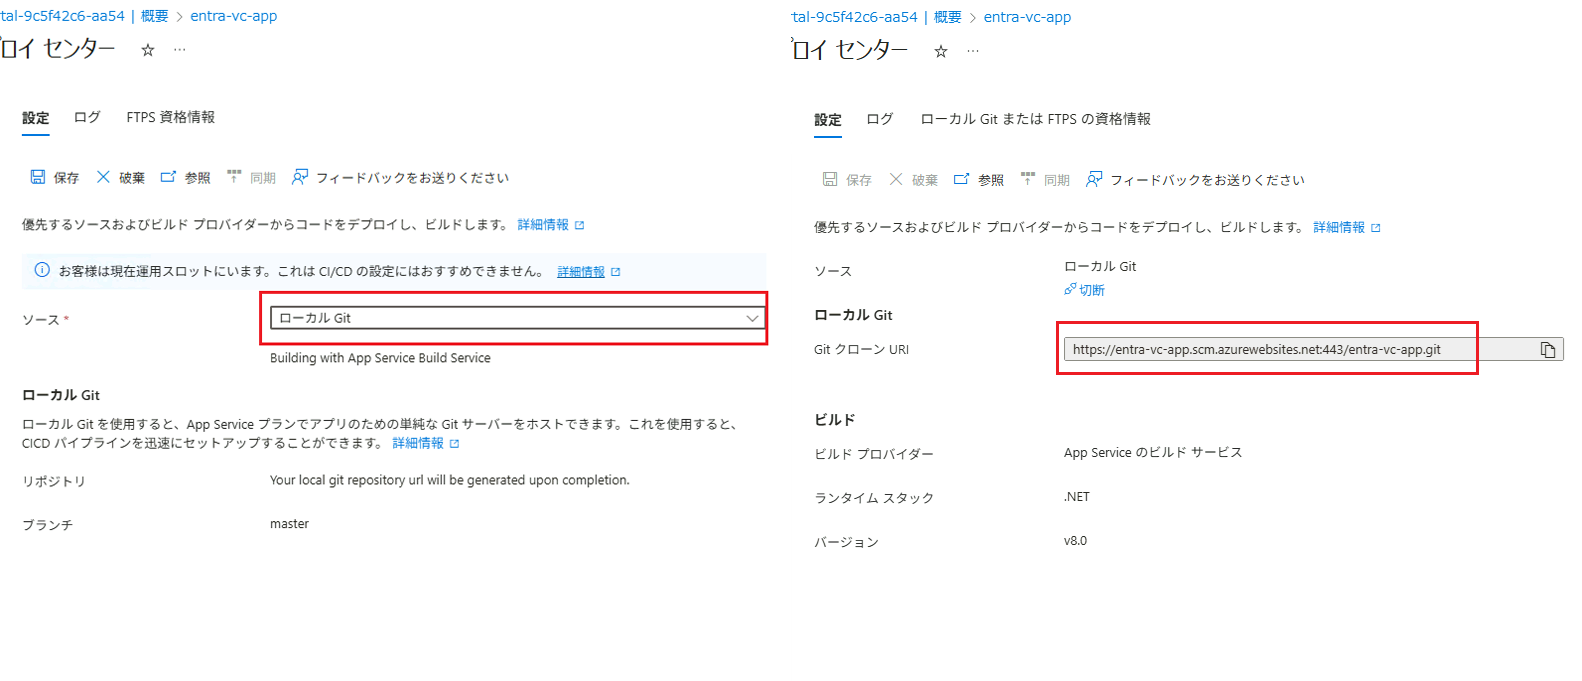Open 詳細情報 link in the info banner

(581, 272)
